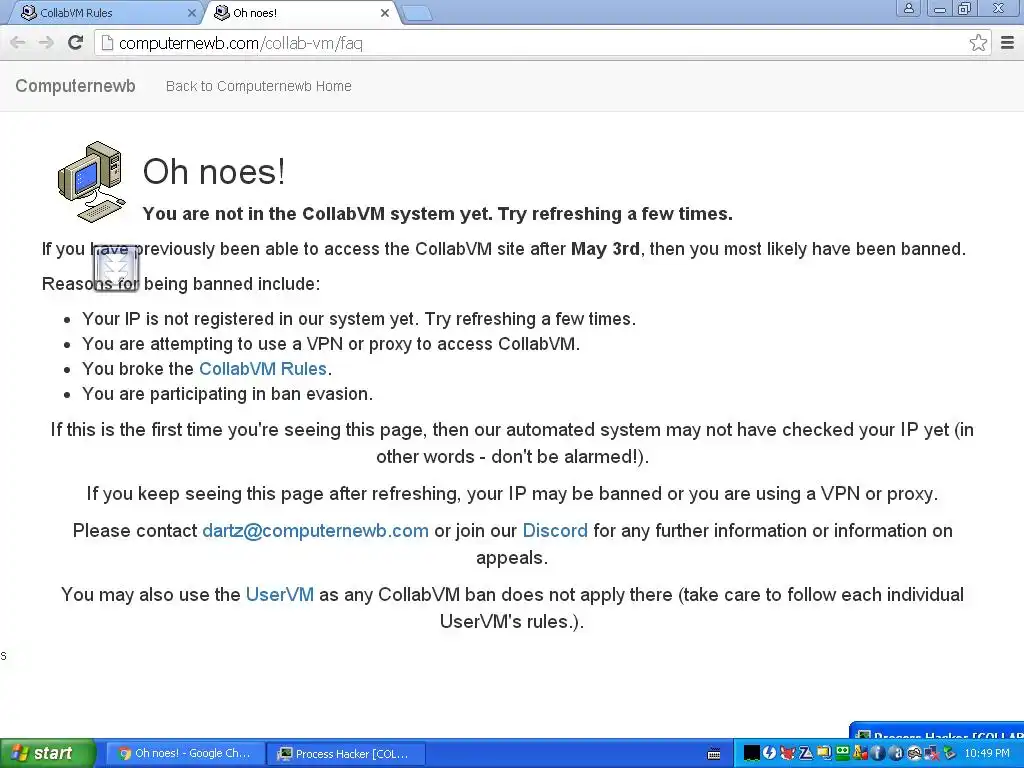
Task: Switch to the CollabVM Rules tab
Action: click(104, 12)
